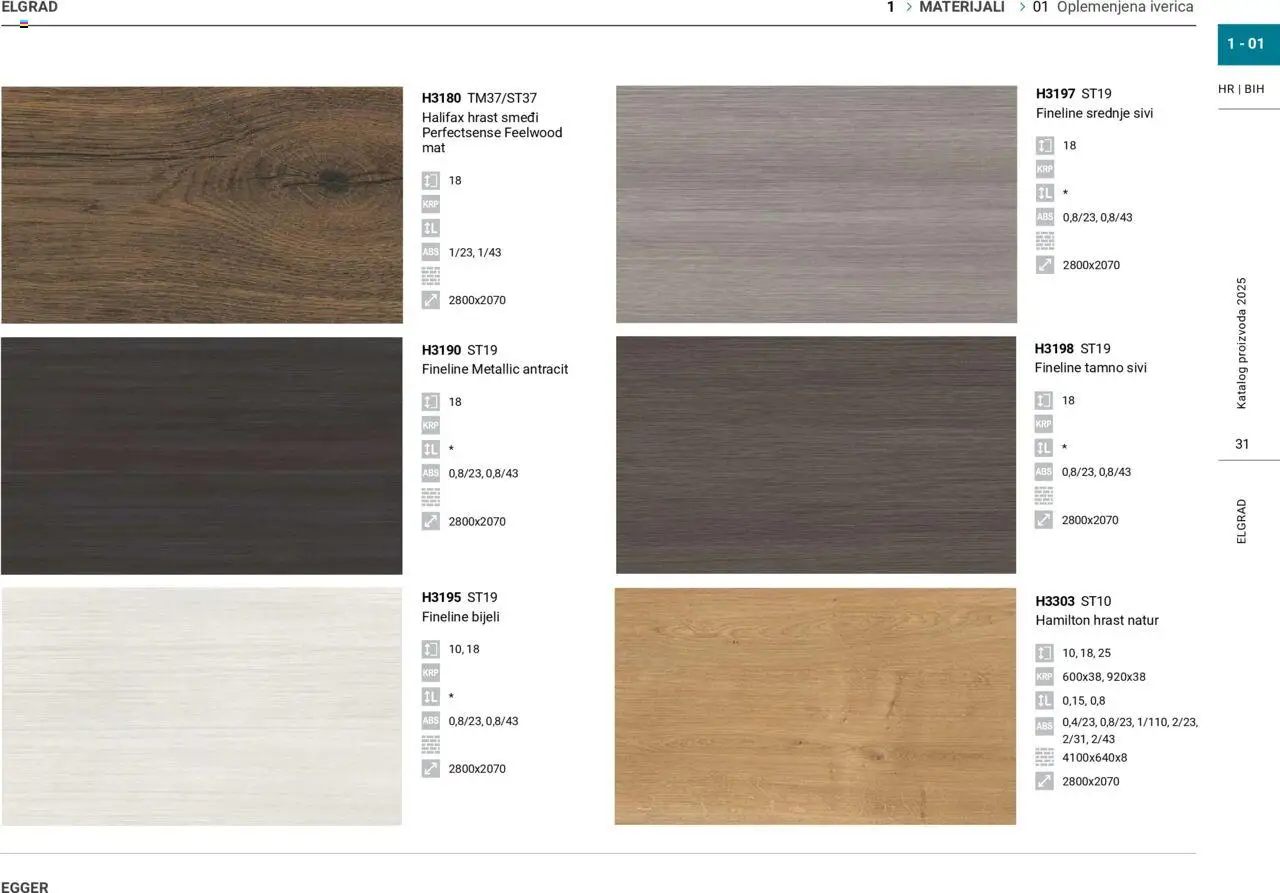Click the laminate icon under H3190
Screen dimensions: 1280x893
click(x=431, y=449)
